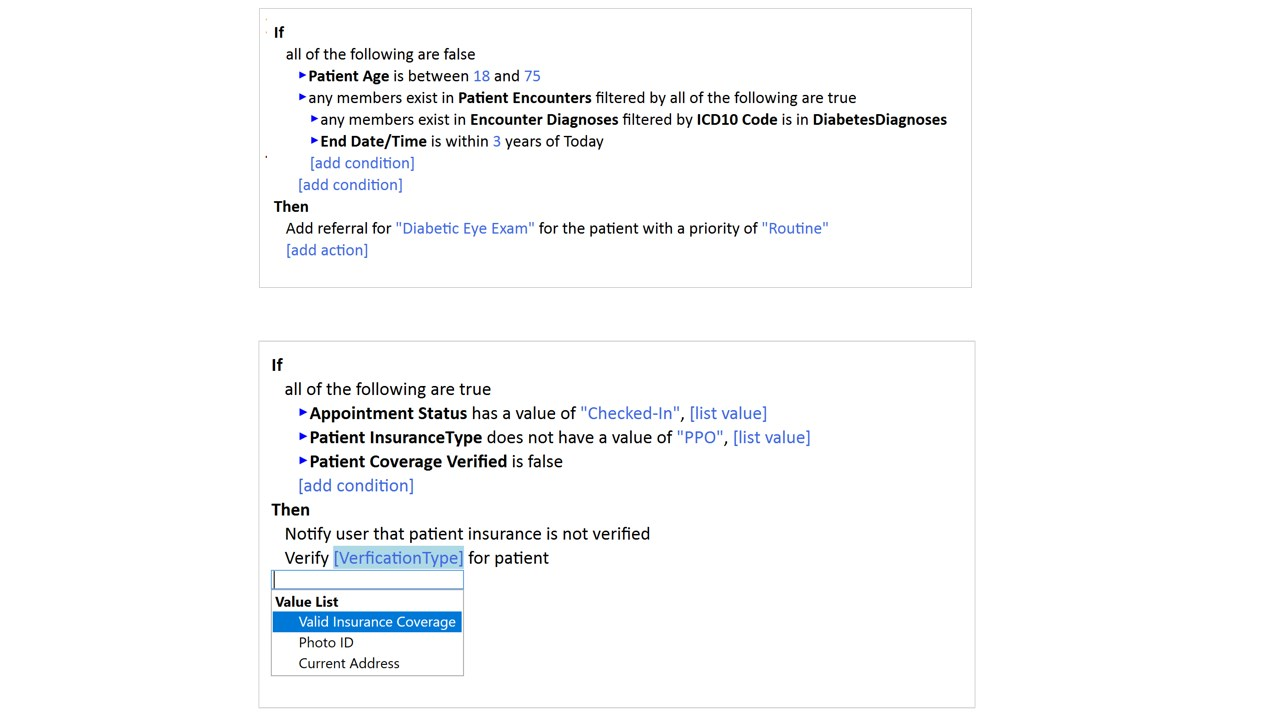Edit the minimum age value 18
The height and width of the screenshot is (720, 1280).
[x=482, y=76]
